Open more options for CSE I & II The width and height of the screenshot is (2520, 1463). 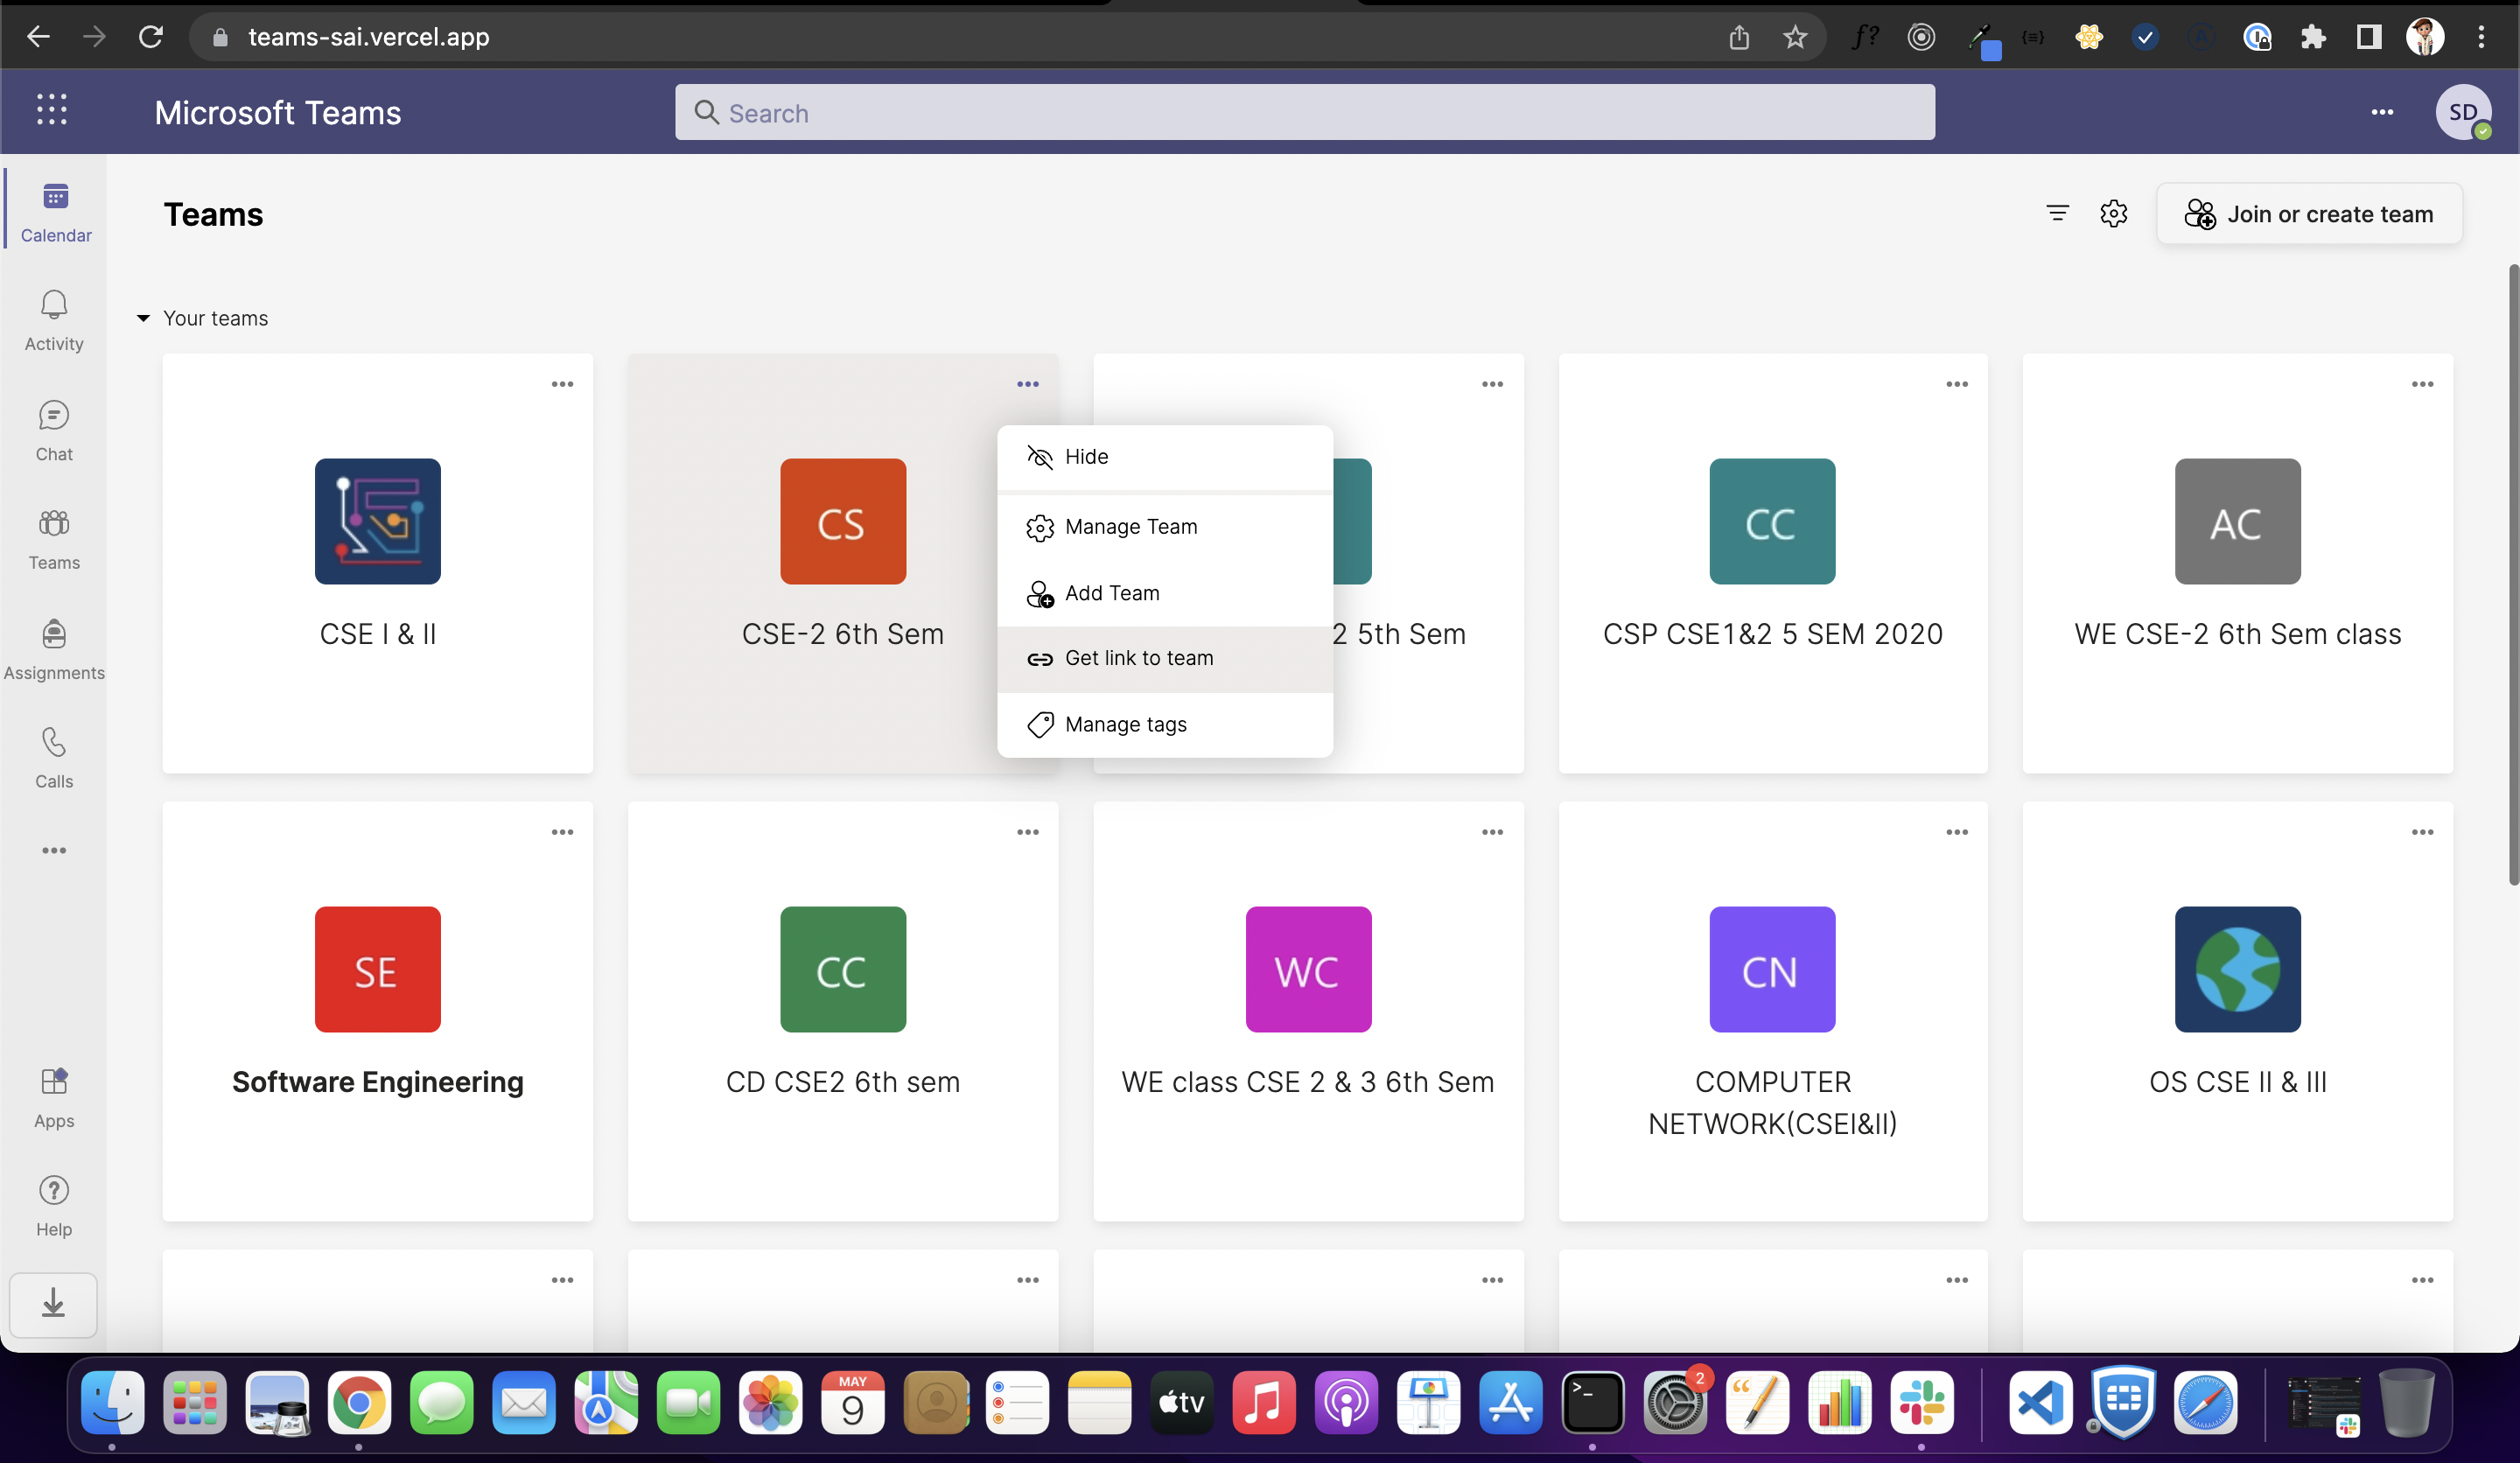coord(562,384)
